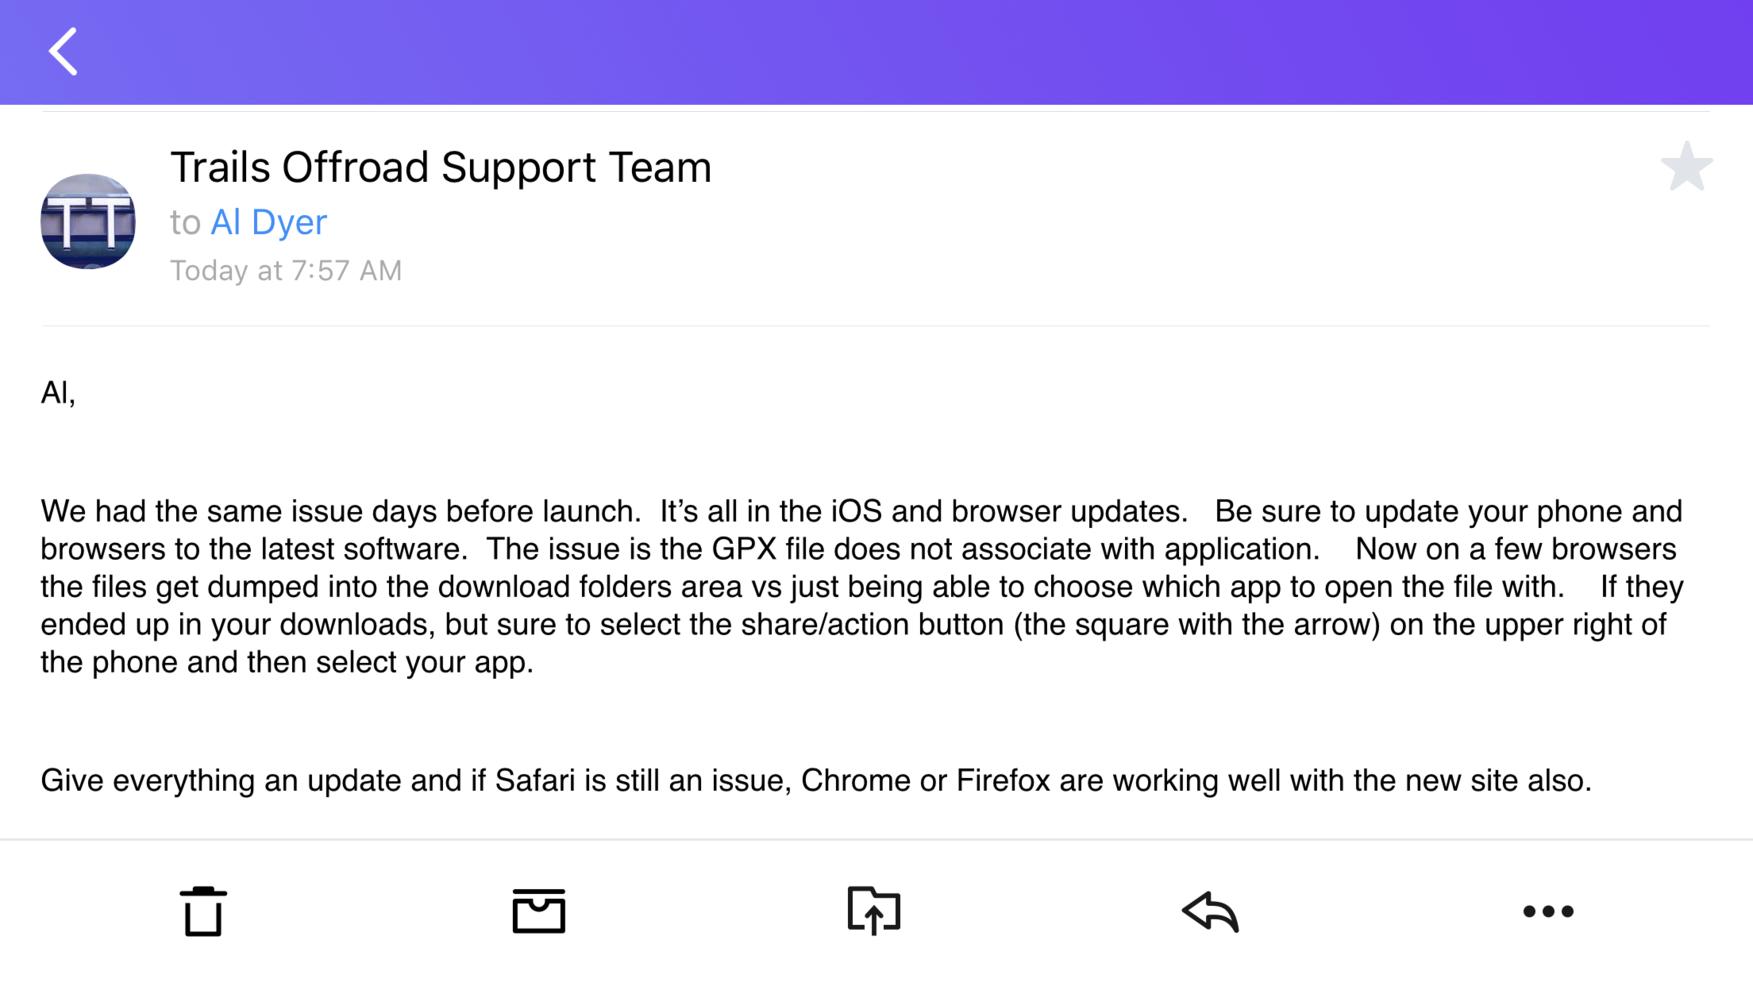Star this email from Trails Offroad
The height and width of the screenshot is (986, 1753).
pyautogui.click(x=1686, y=167)
